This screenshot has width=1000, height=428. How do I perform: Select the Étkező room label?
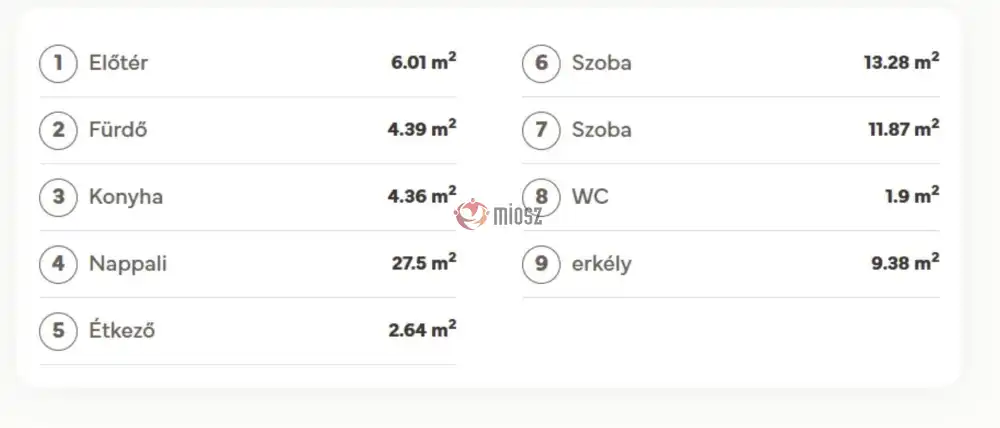coord(122,330)
